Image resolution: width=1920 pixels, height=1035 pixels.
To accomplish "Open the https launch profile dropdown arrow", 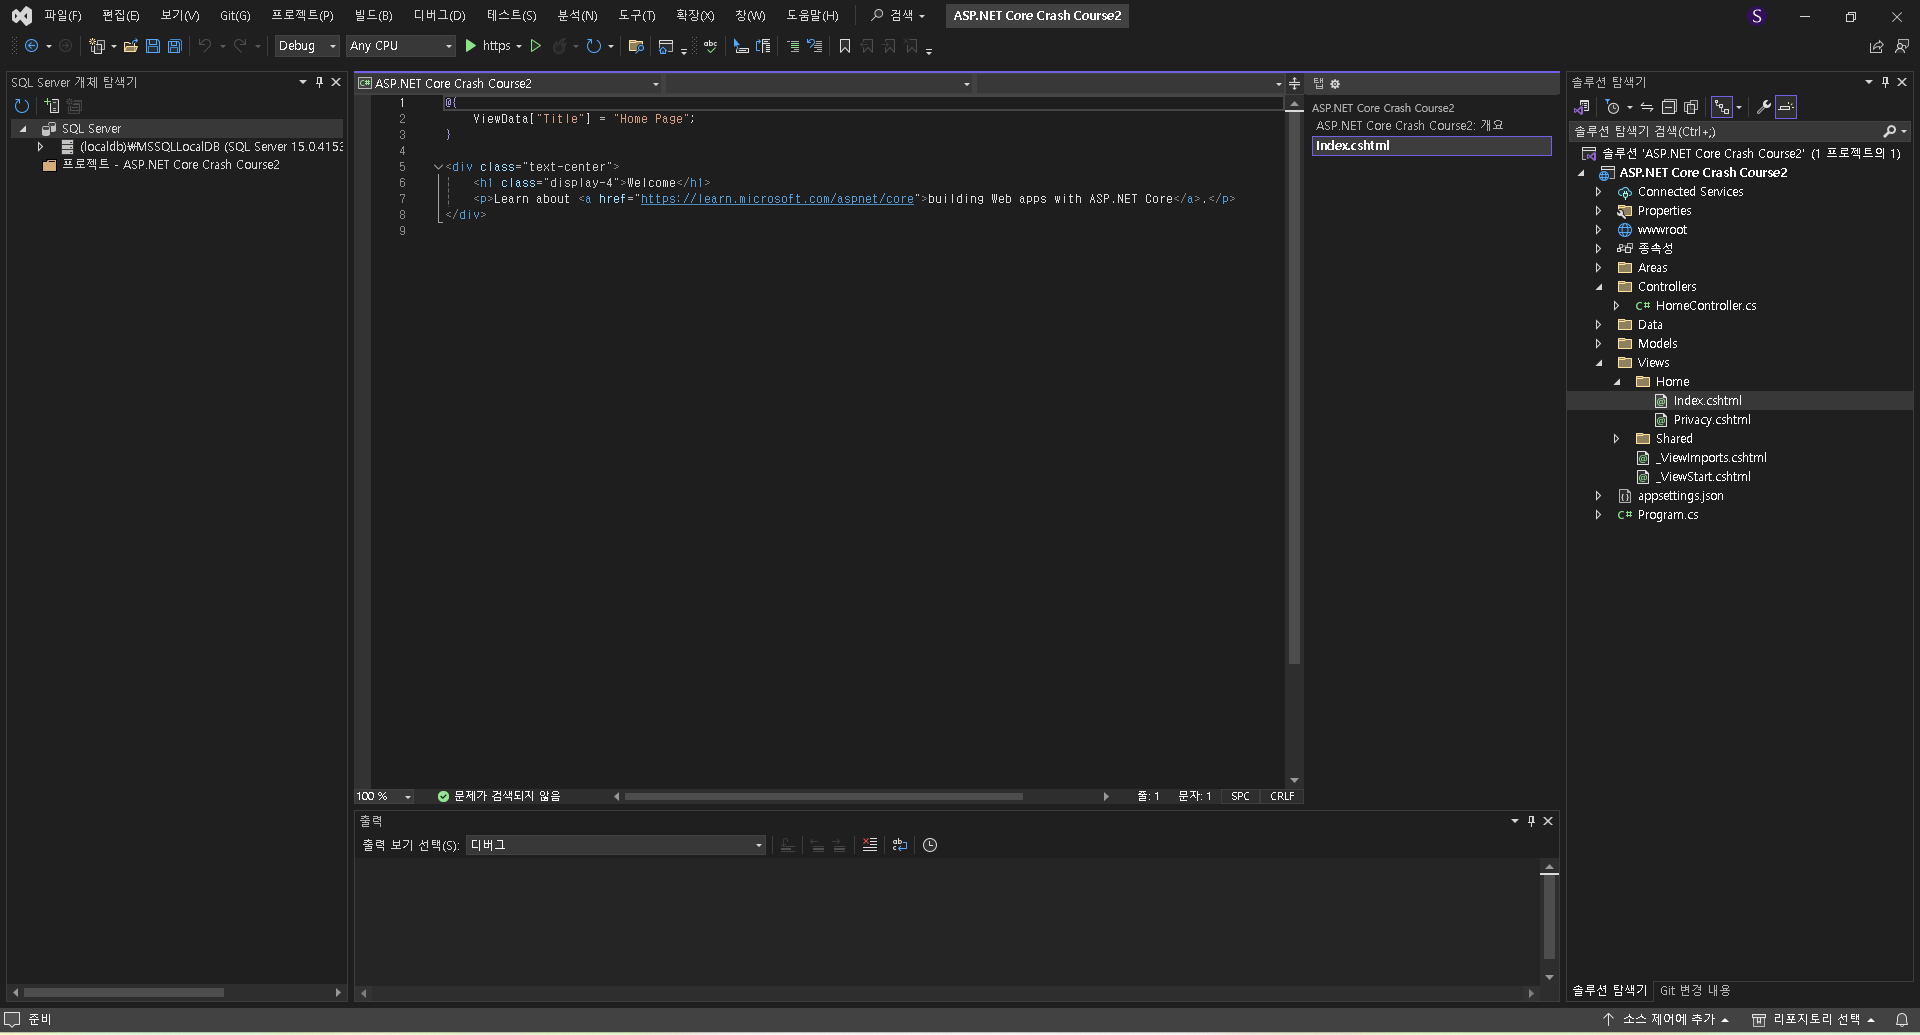I will (x=519, y=46).
